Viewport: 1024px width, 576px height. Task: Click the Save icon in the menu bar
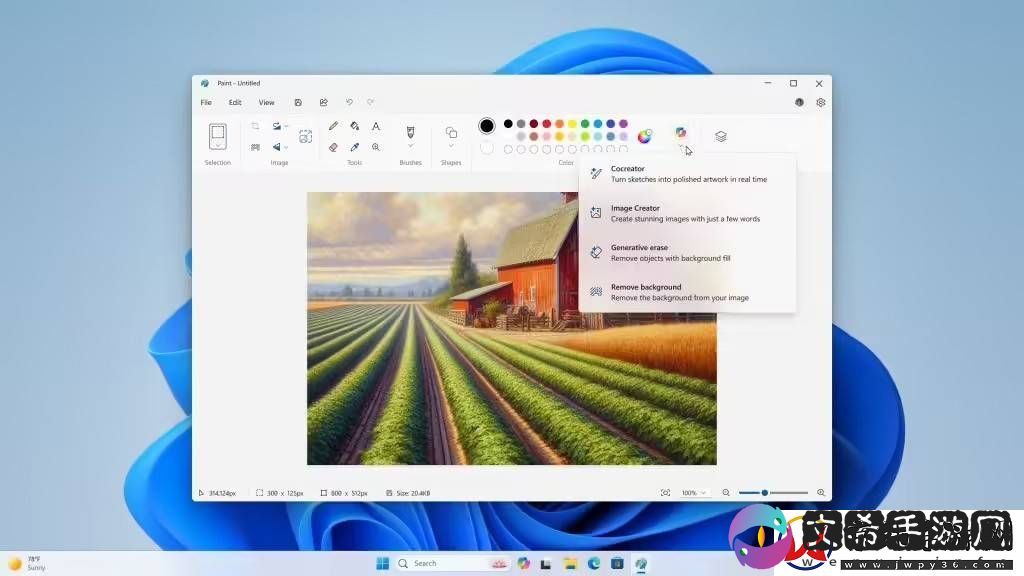pyautogui.click(x=298, y=103)
